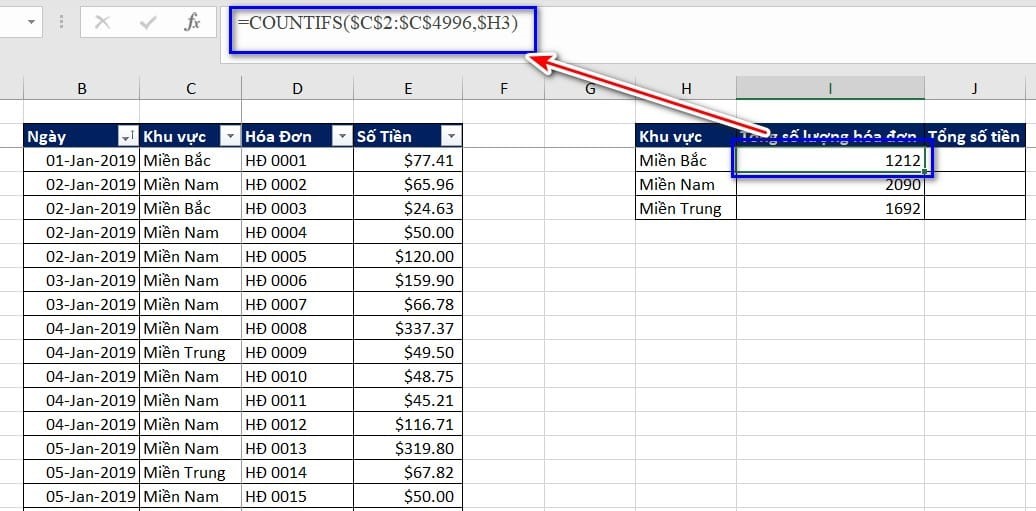Viewport: 1036px width, 511px height.
Task: Click the Cancel X icon in formula bar
Action: [102, 22]
